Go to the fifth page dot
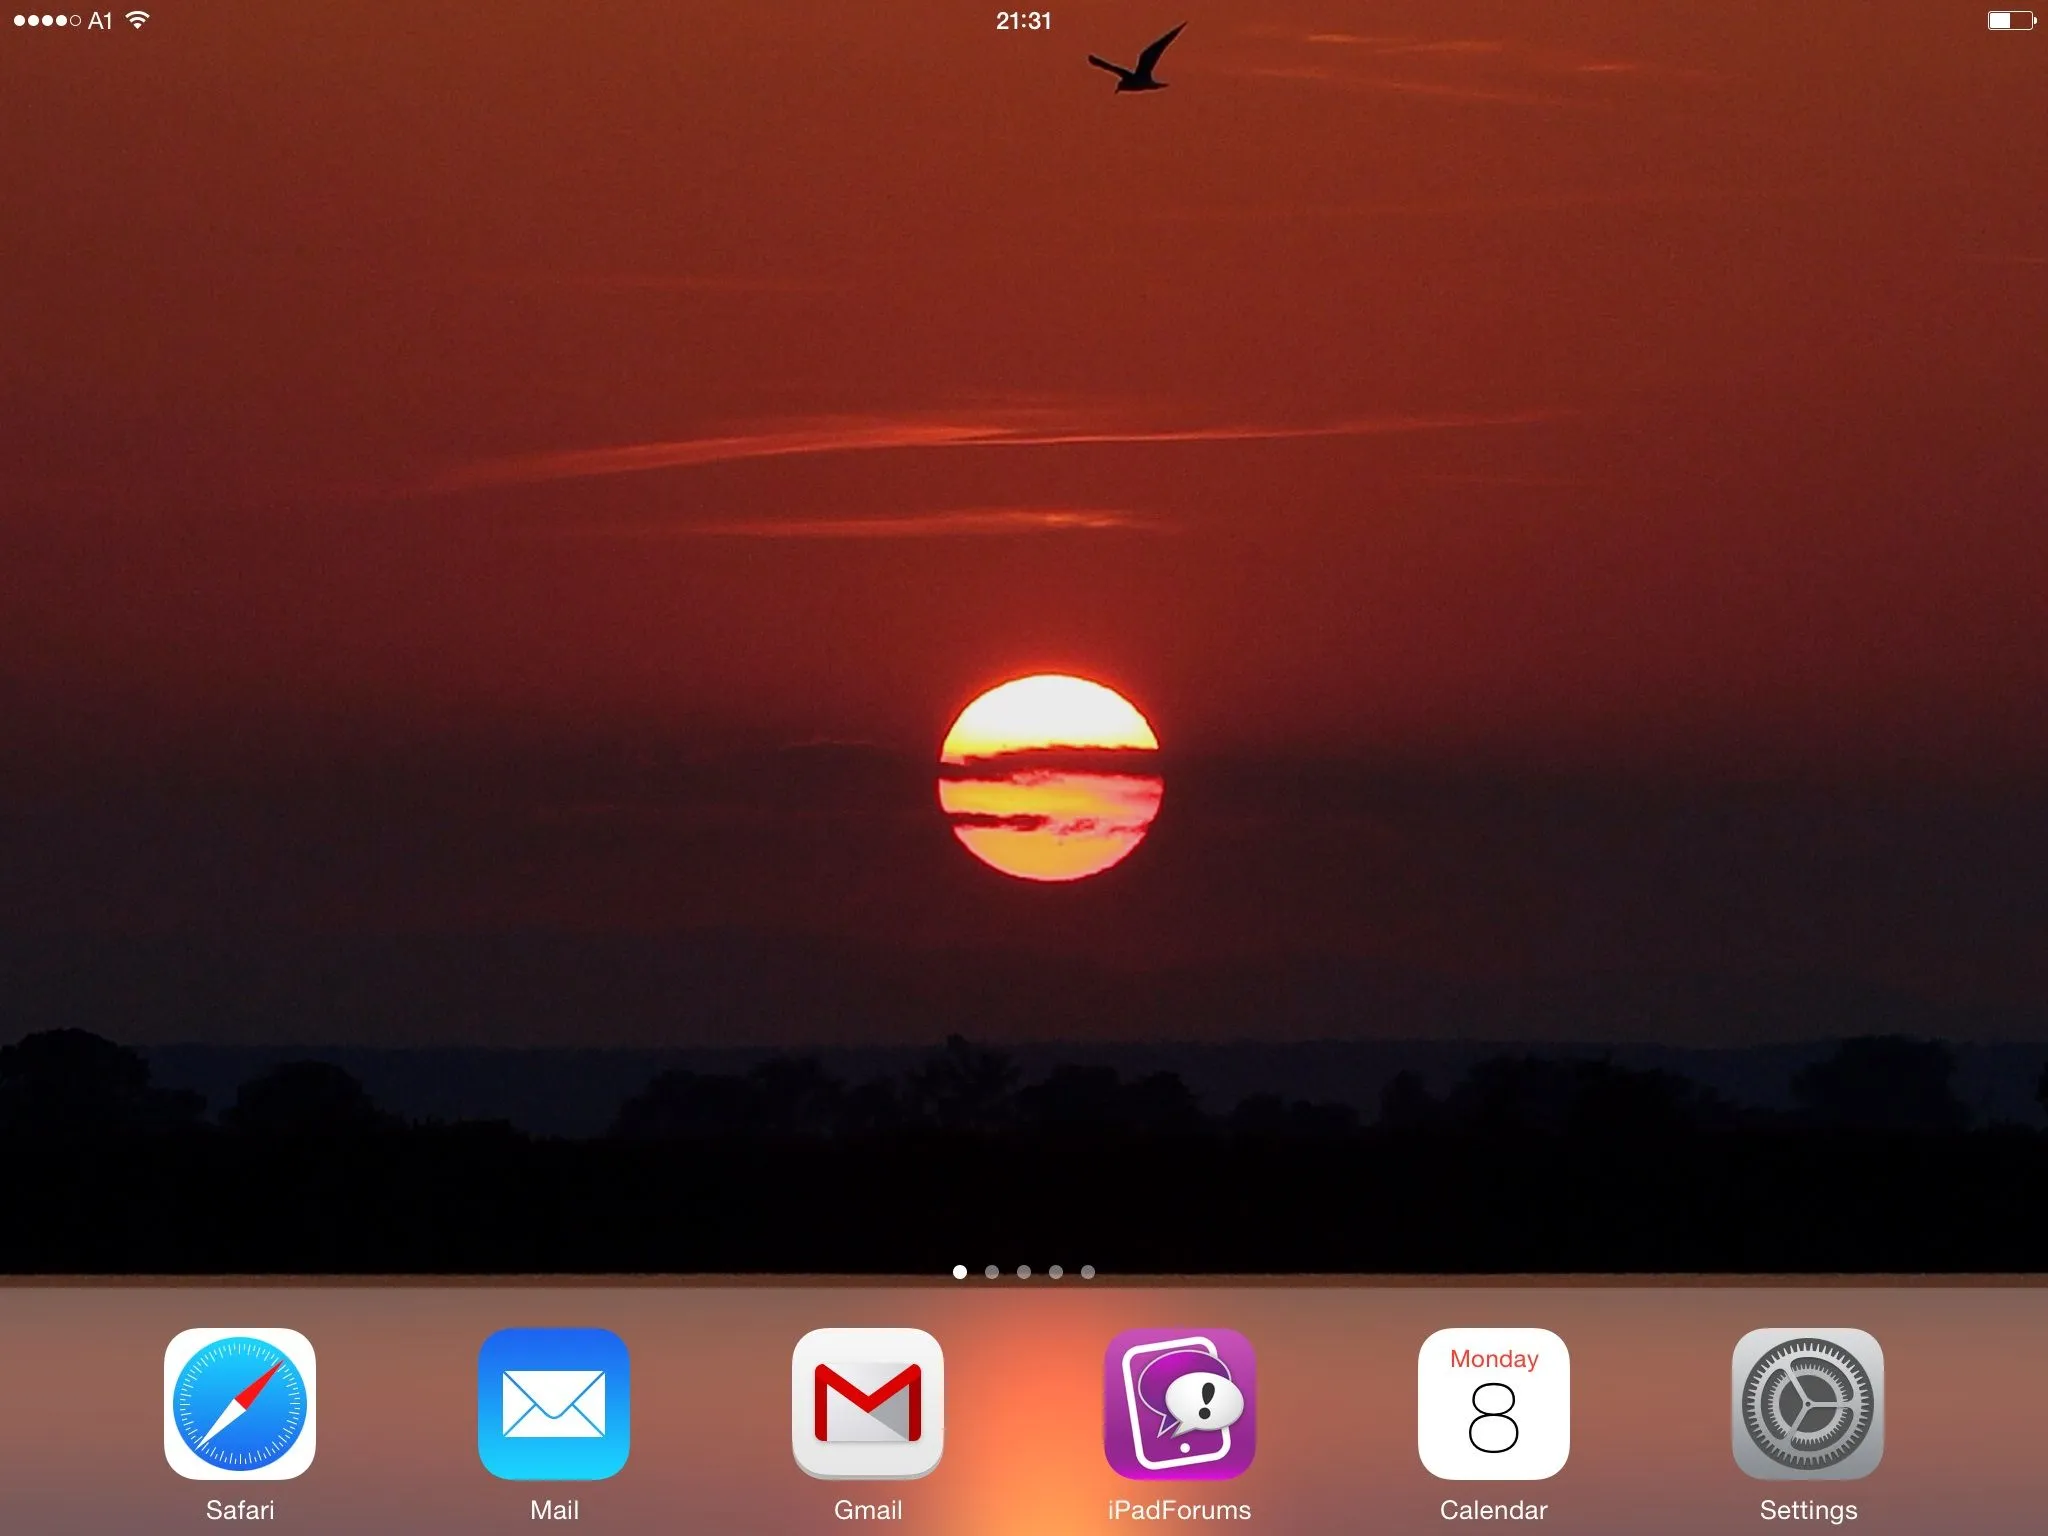The image size is (2048, 1536). [x=1088, y=1272]
